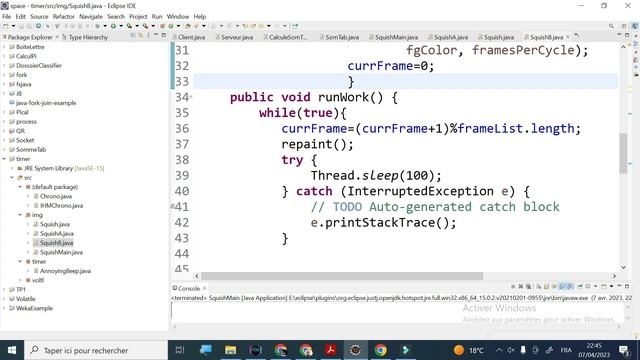Image resolution: width=640 pixels, height=360 pixels.
Task: Collapse the timer project node
Action: 4,159
